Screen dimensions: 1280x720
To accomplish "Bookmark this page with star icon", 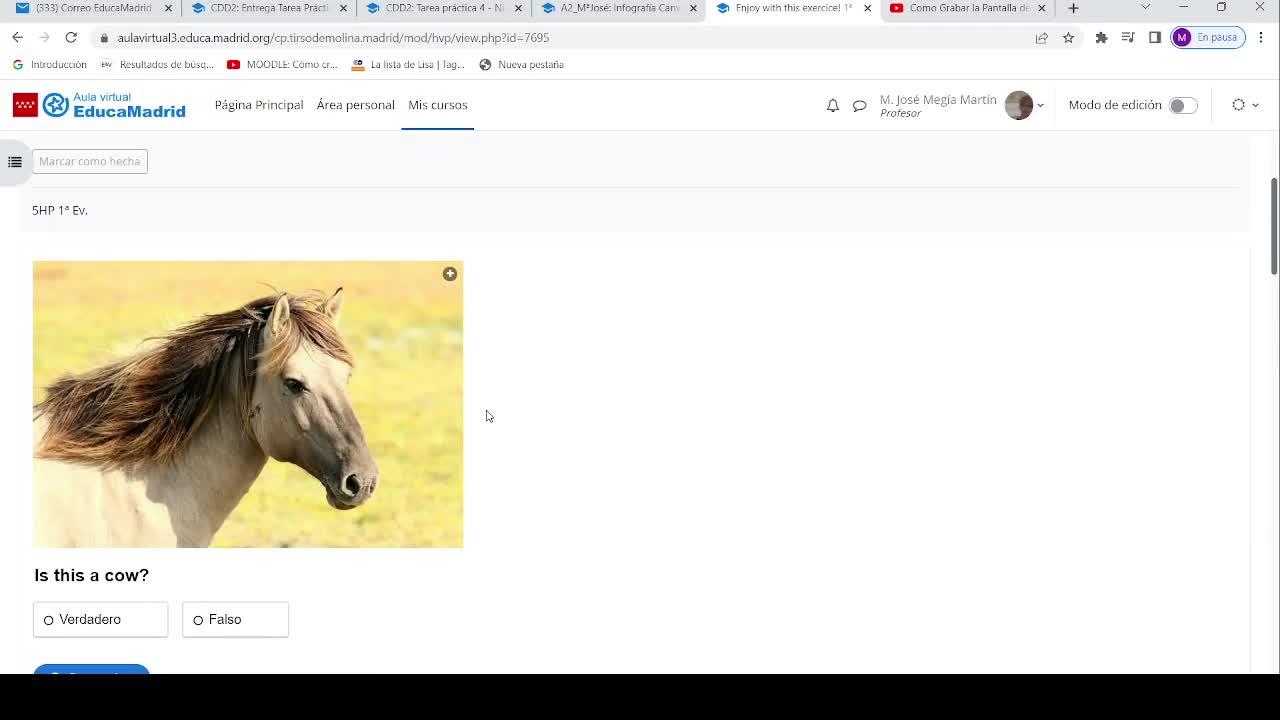I will (1068, 38).
